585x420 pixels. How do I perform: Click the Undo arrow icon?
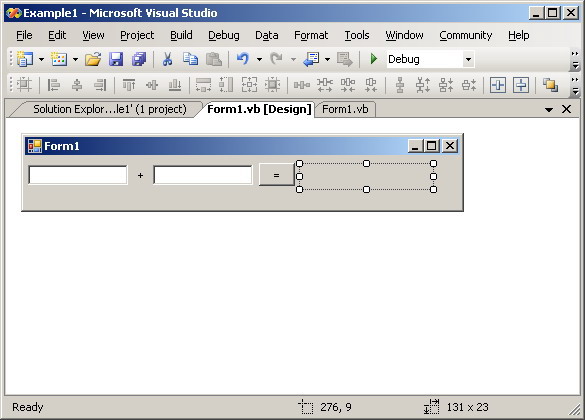coord(243,59)
